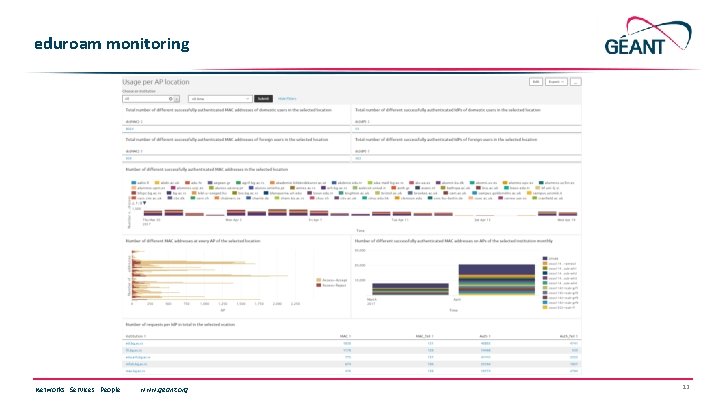This screenshot has height=405, width=720.
Task: Click the Submit button
Action: click(x=263, y=99)
